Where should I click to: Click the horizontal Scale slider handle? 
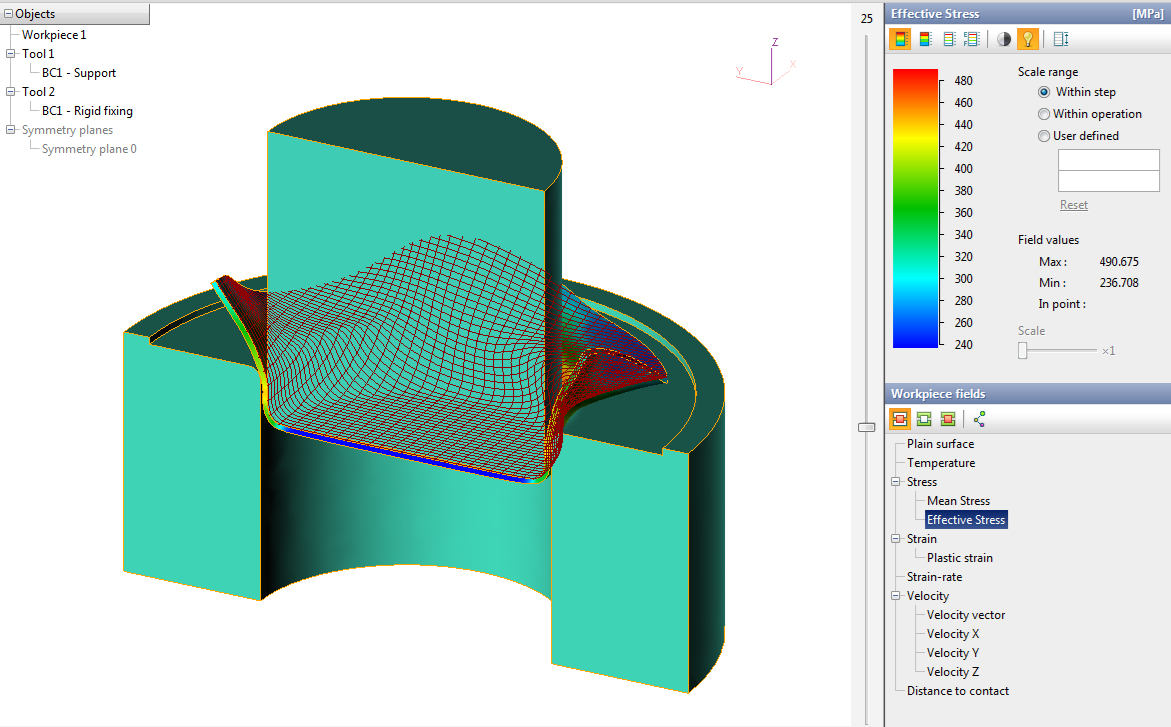click(1023, 350)
